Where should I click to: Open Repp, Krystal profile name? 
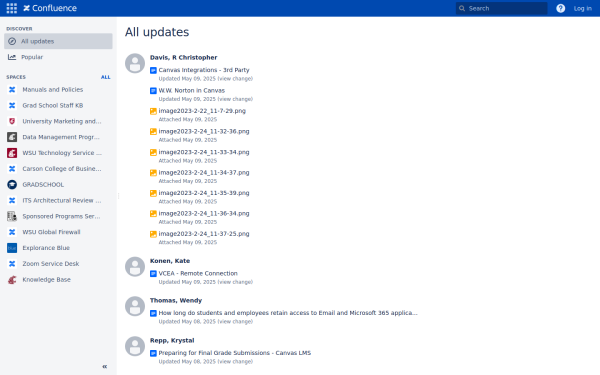[172, 341]
